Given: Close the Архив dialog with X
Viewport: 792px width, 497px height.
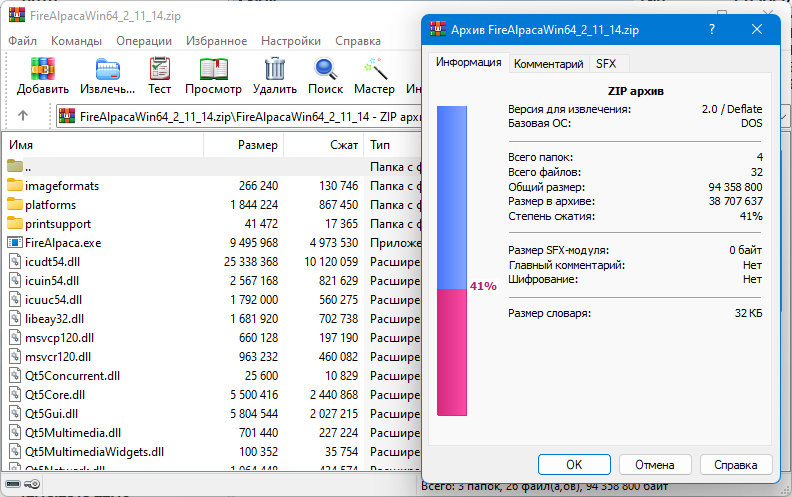Looking at the screenshot, I should (x=757, y=29).
